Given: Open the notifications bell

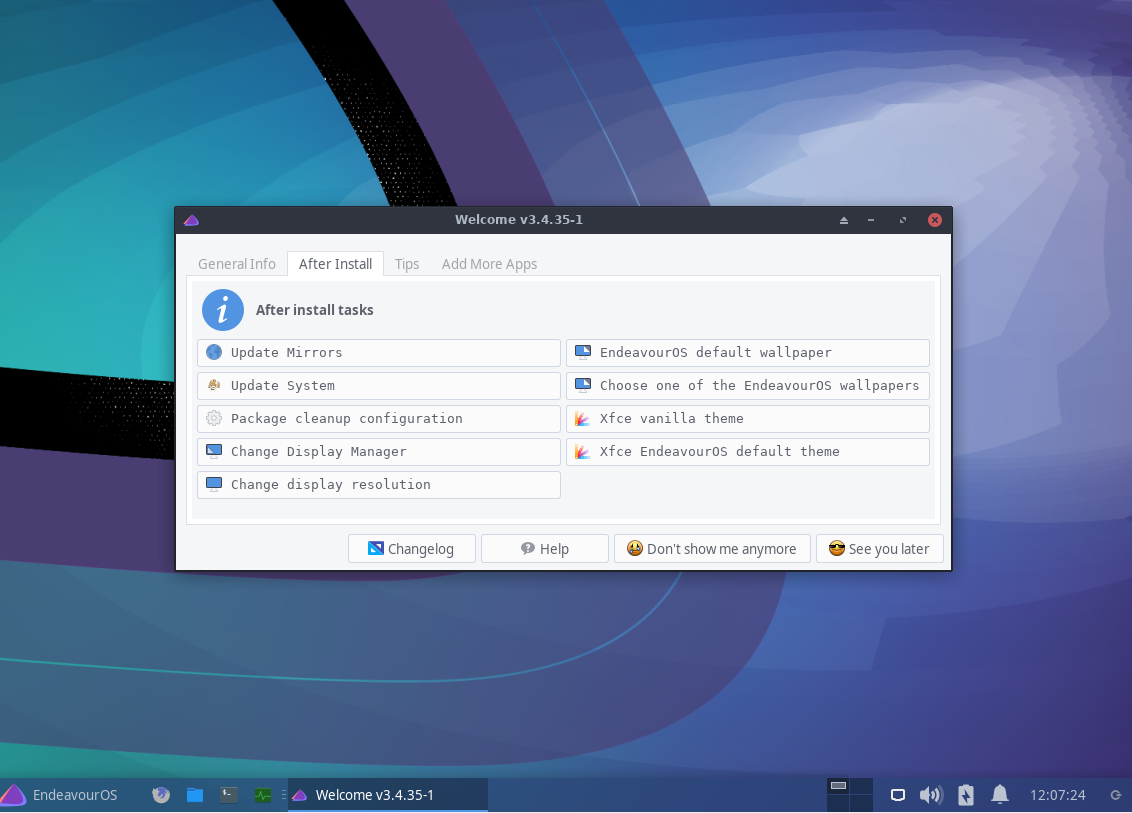Looking at the screenshot, I should (x=1000, y=795).
